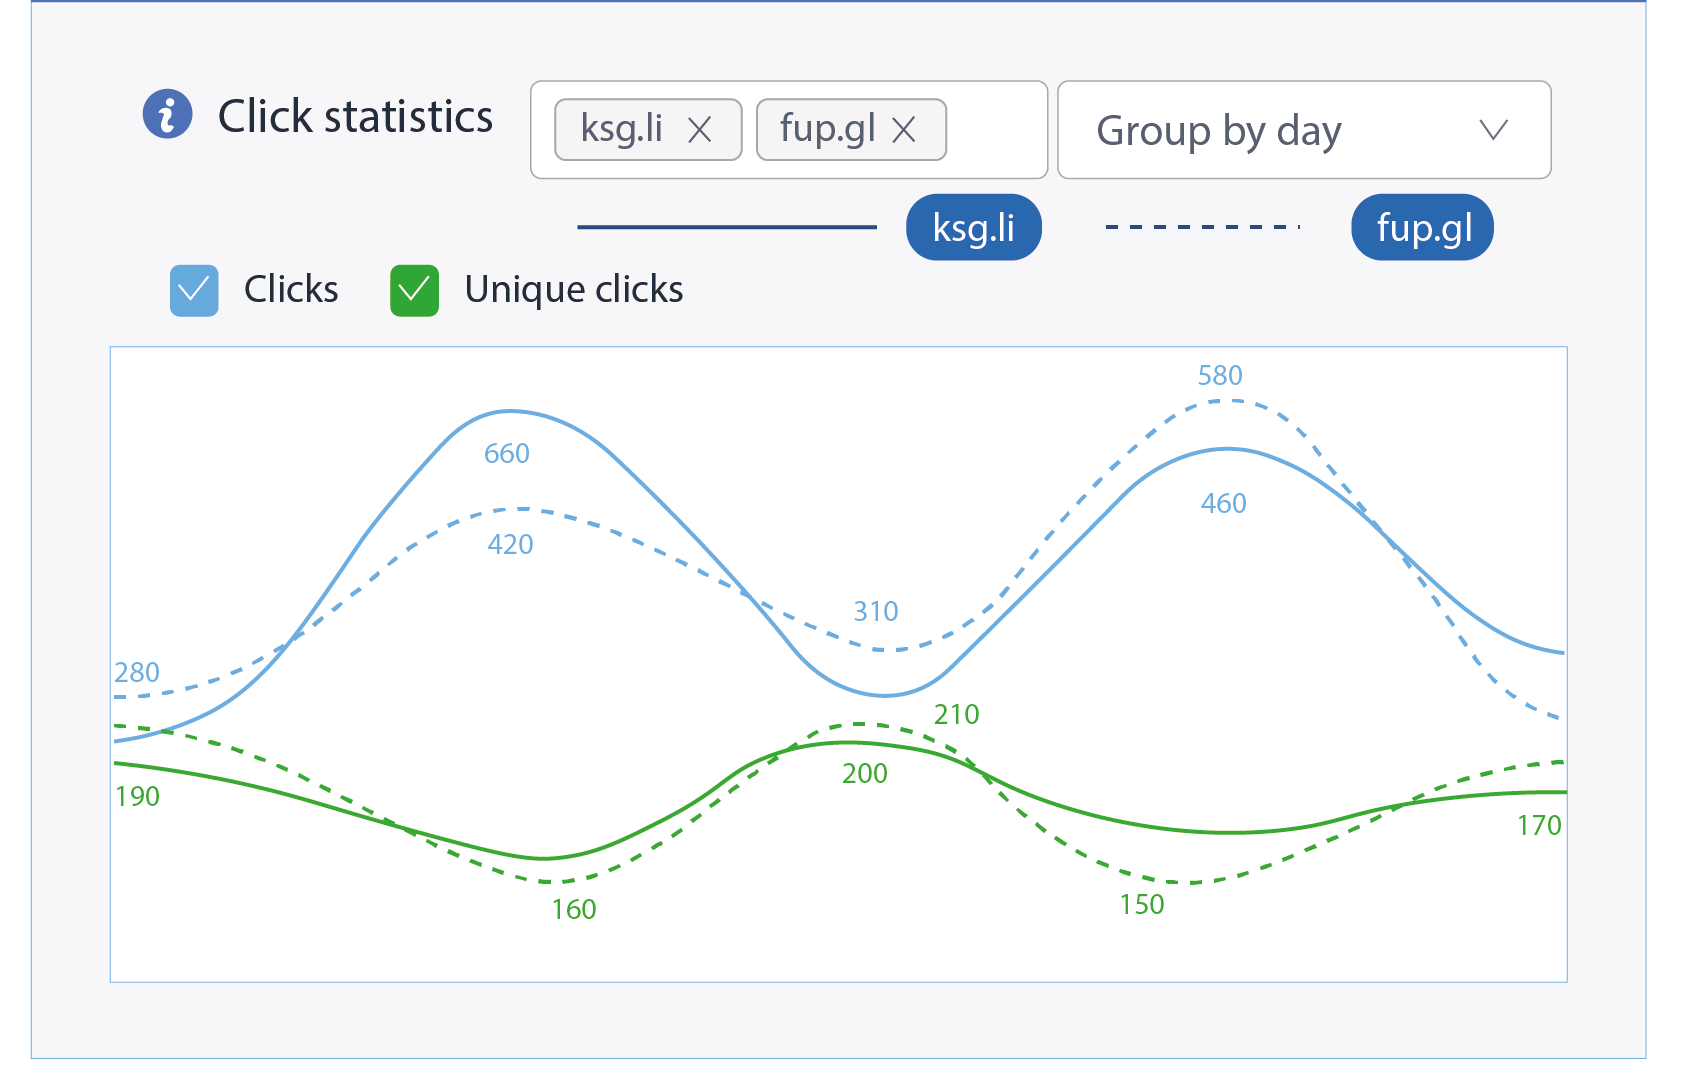
Task: Click the 200 data label
Action: tap(865, 774)
